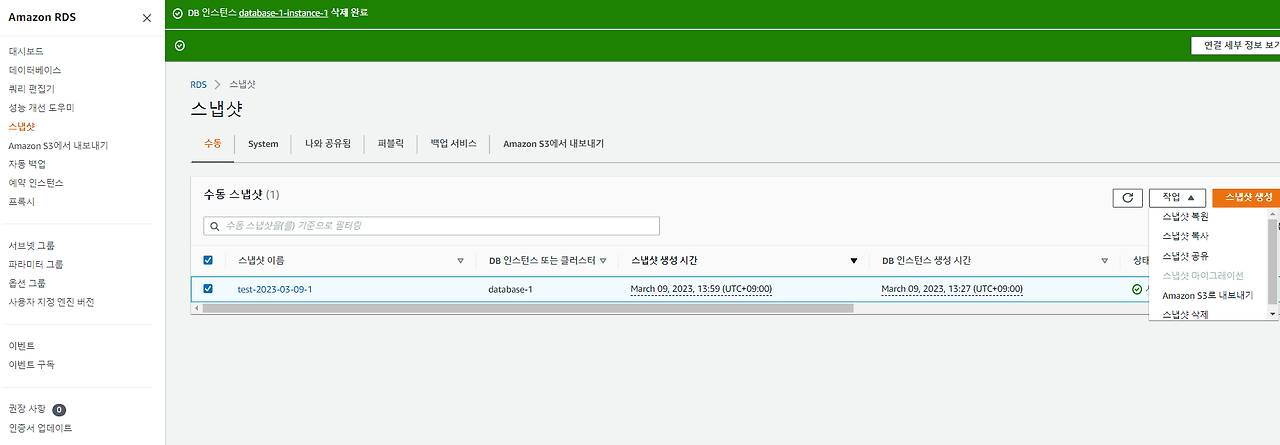Click RDS breadcrumb link
Viewport: 1280px width, 445px height.
pos(198,85)
